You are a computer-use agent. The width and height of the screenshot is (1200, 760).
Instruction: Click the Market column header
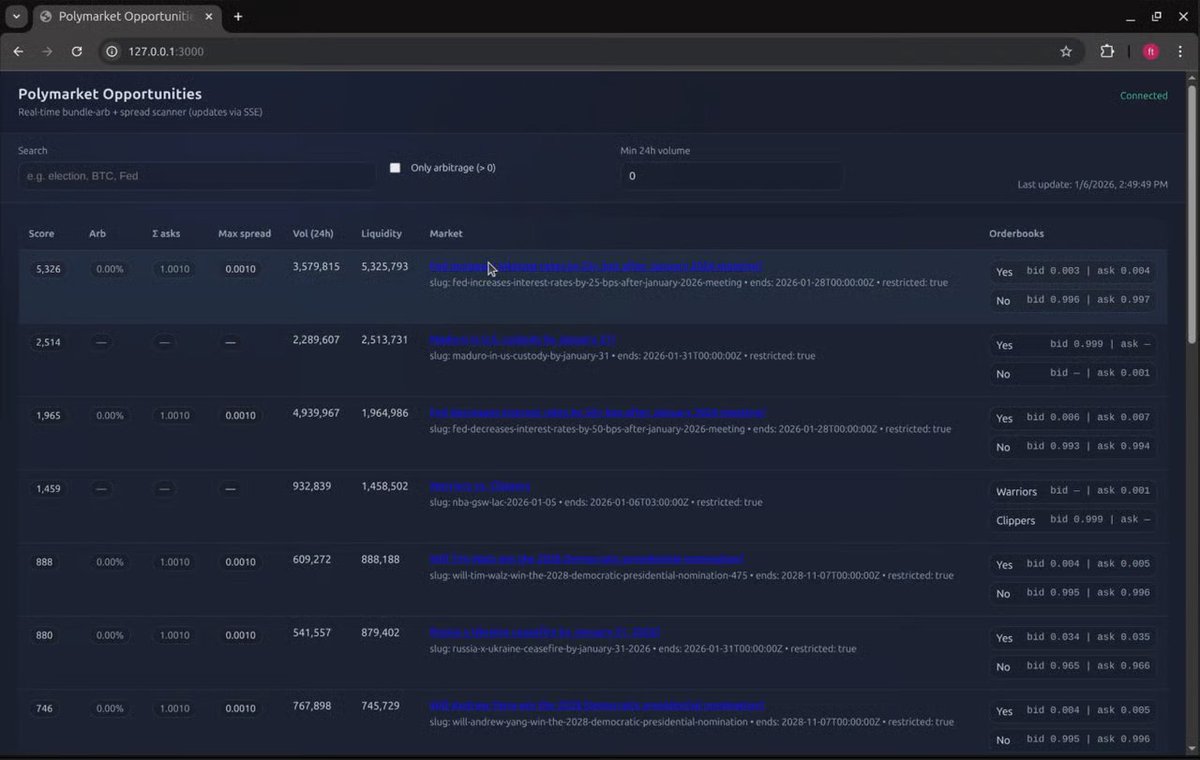click(x=446, y=234)
